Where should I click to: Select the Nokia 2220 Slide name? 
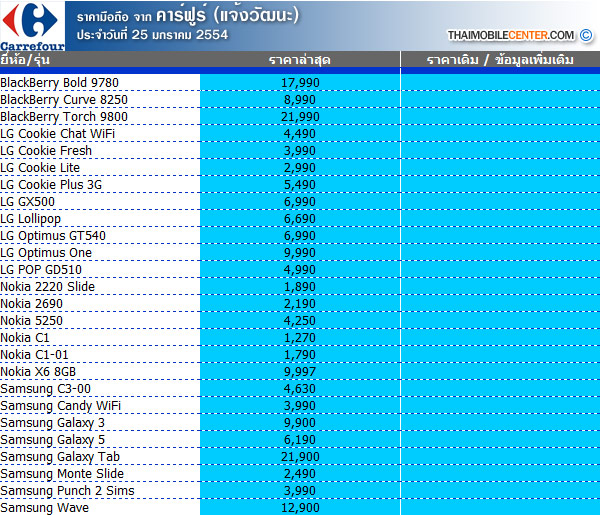(47, 287)
